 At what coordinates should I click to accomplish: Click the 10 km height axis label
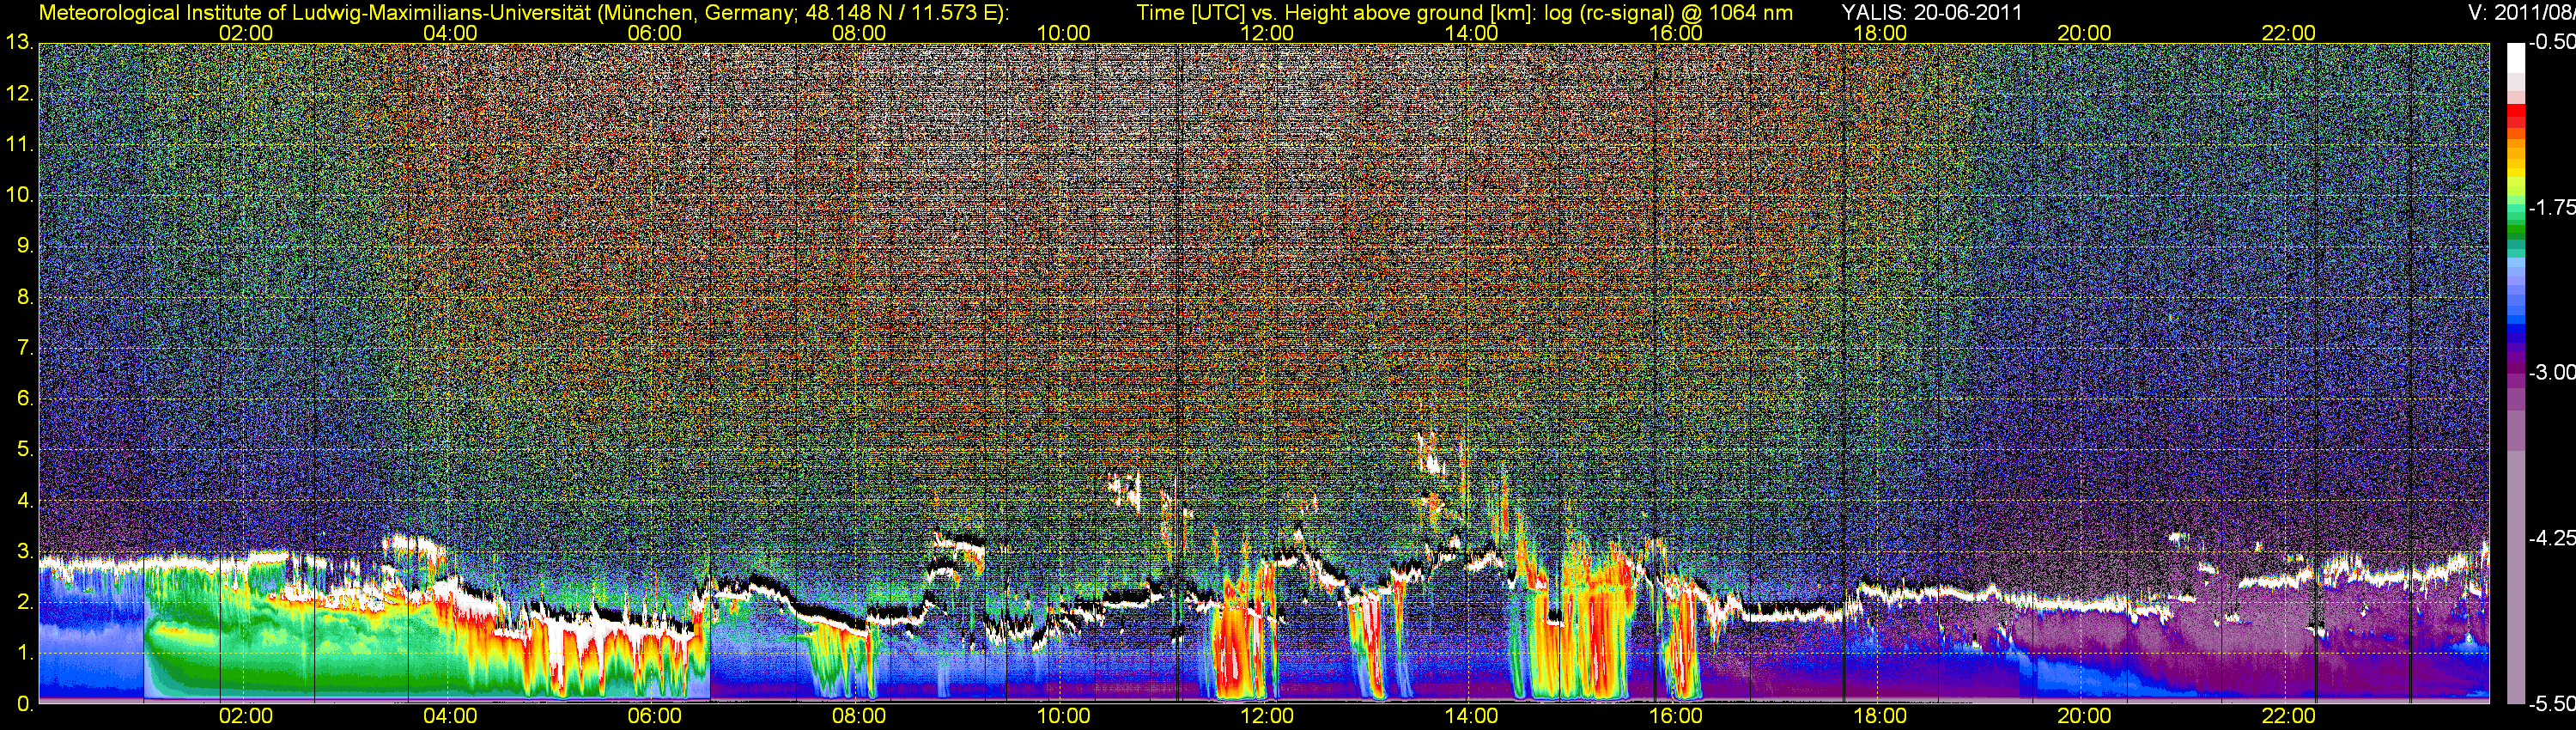click(19, 195)
